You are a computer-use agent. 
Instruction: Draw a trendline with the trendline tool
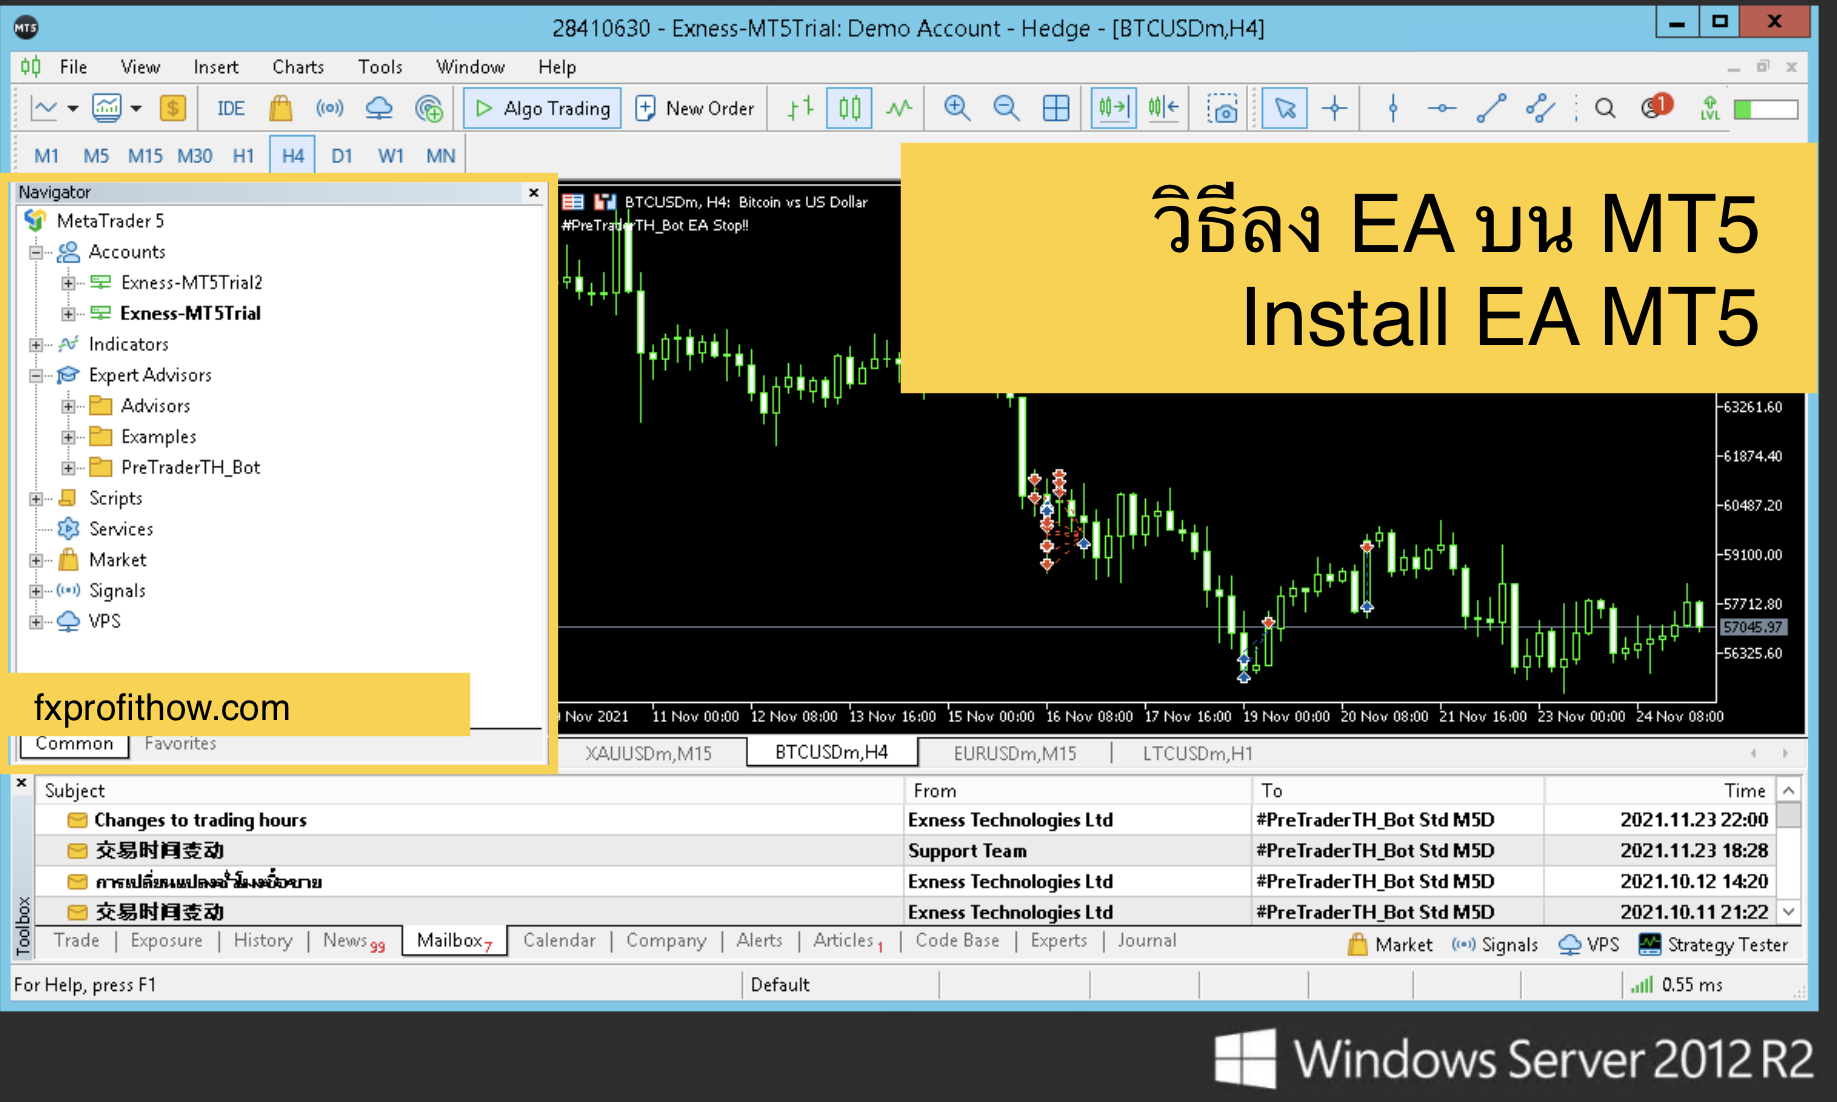1490,108
